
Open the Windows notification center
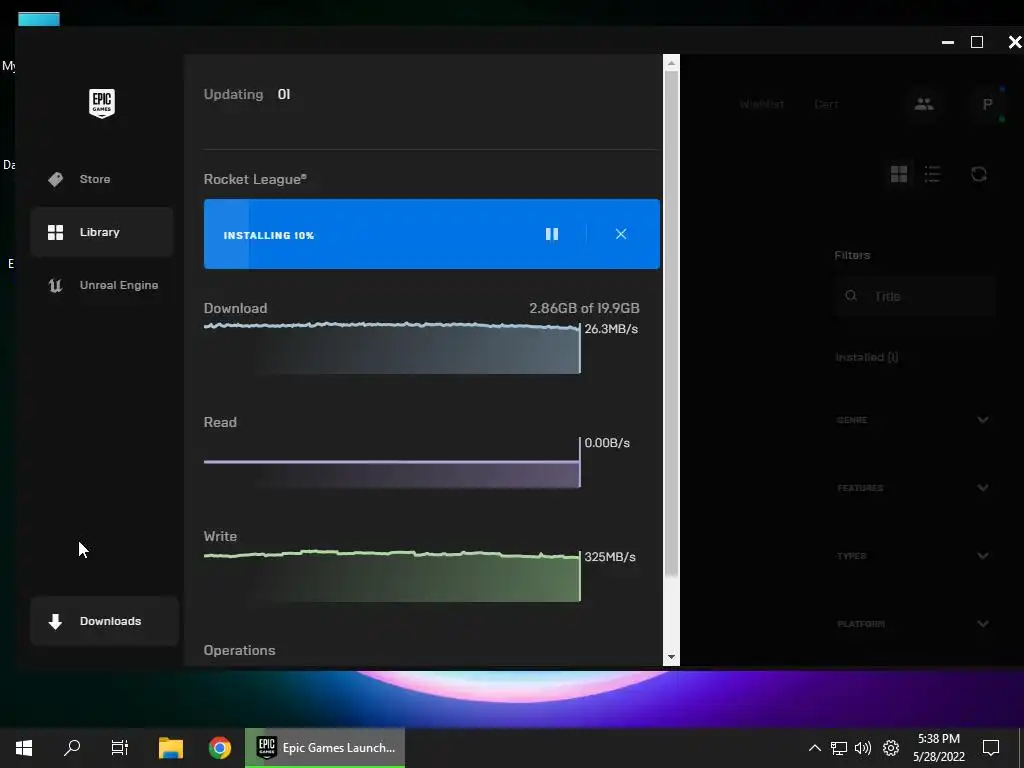(x=991, y=748)
